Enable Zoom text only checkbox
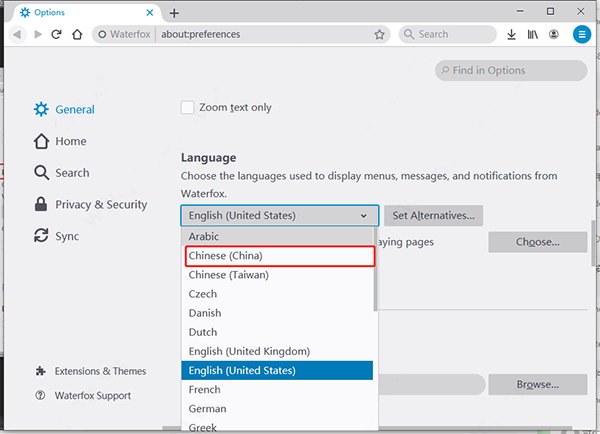600x434 pixels. pyautogui.click(x=187, y=108)
